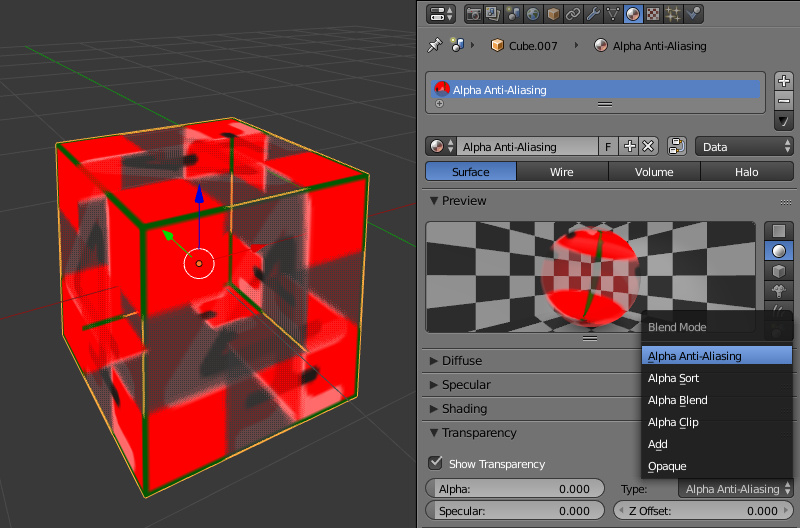Select the Halo material type button
This screenshot has height=528, width=800.
746,172
